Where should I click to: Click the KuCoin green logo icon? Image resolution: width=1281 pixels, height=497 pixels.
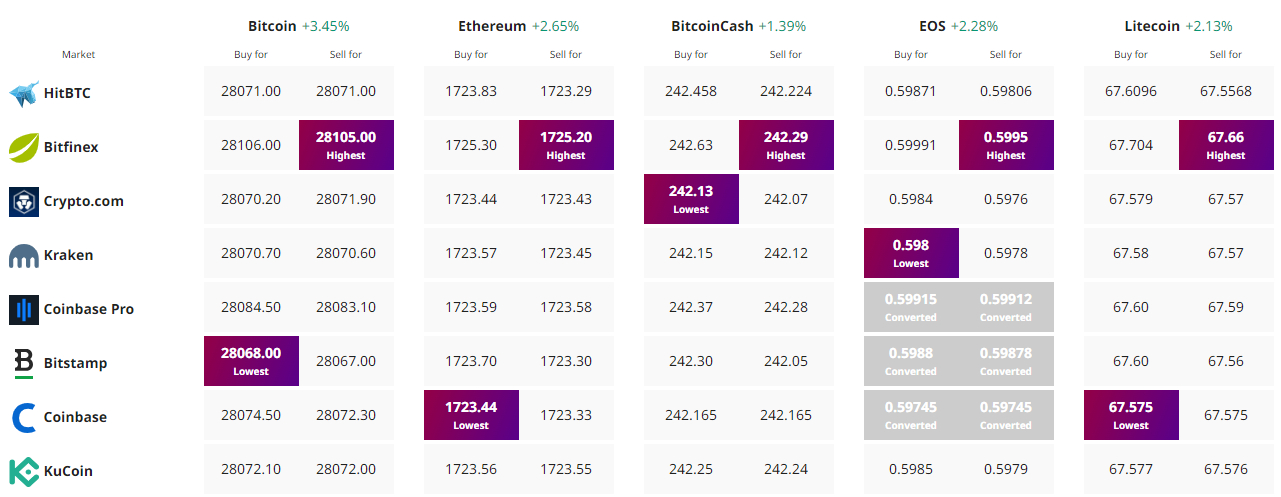(x=24, y=471)
